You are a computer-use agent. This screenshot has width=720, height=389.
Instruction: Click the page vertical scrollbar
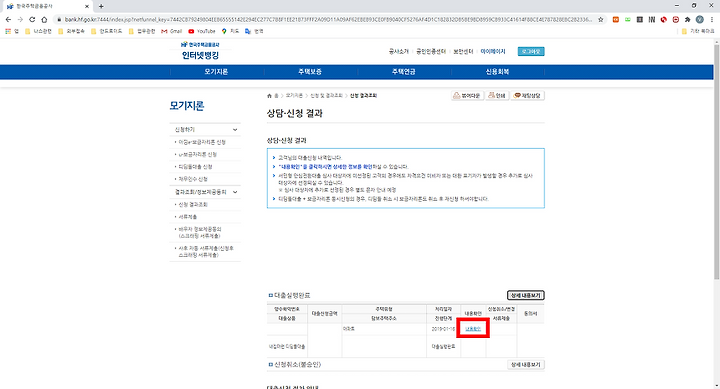click(x=716, y=161)
